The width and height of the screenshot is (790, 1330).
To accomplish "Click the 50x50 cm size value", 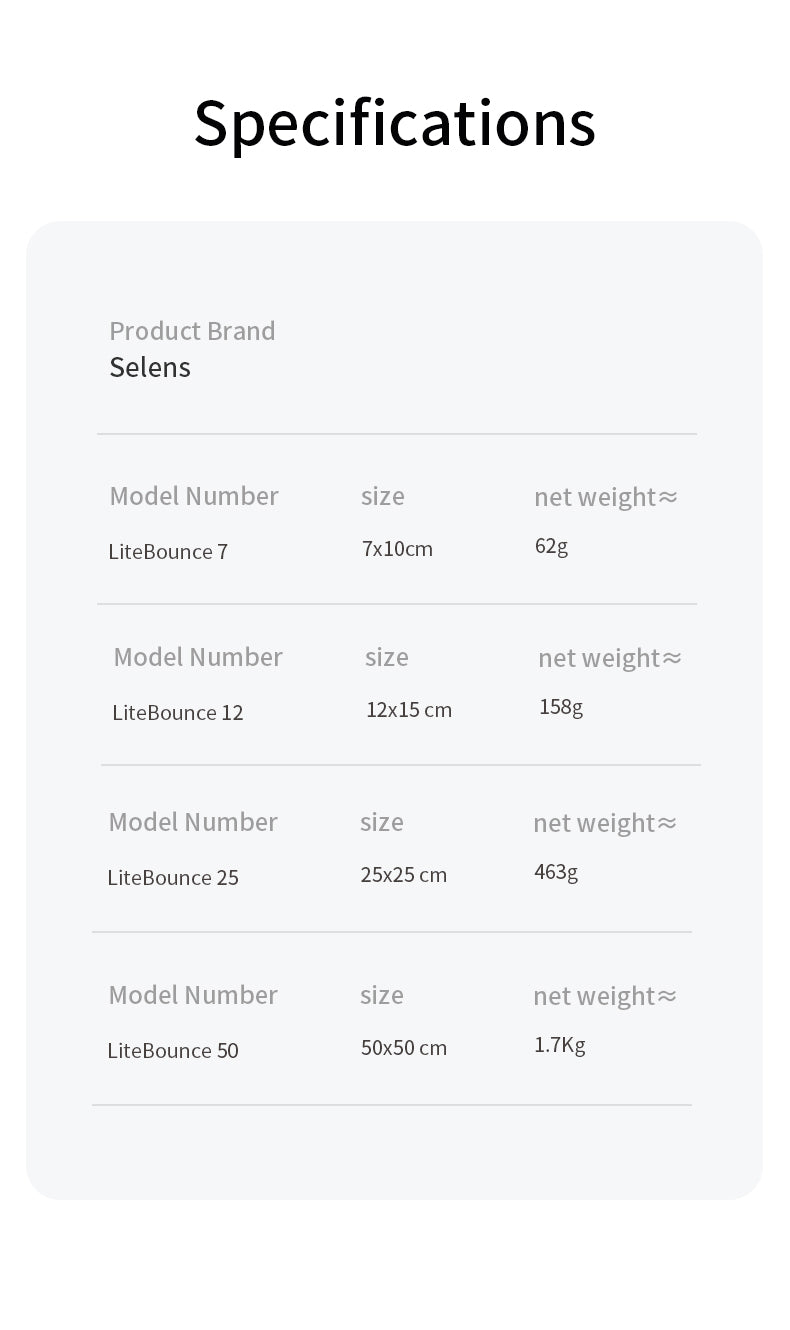I will [x=404, y=1048].
